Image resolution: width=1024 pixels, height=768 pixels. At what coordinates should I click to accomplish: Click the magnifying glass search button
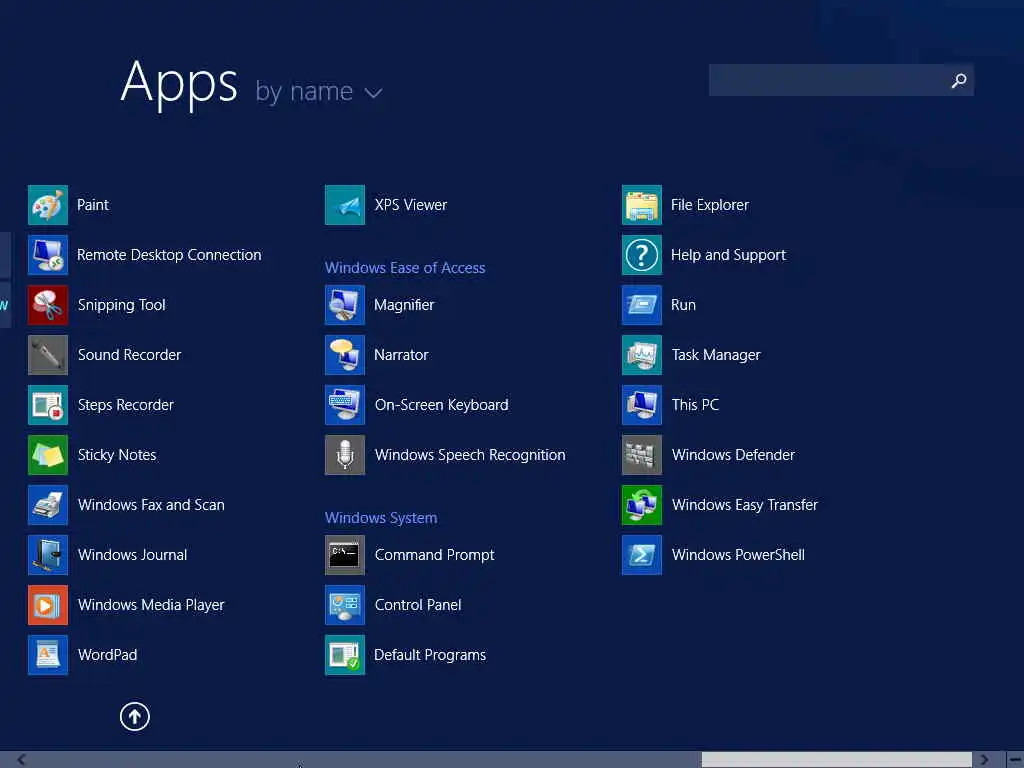(x=959, y=80)
